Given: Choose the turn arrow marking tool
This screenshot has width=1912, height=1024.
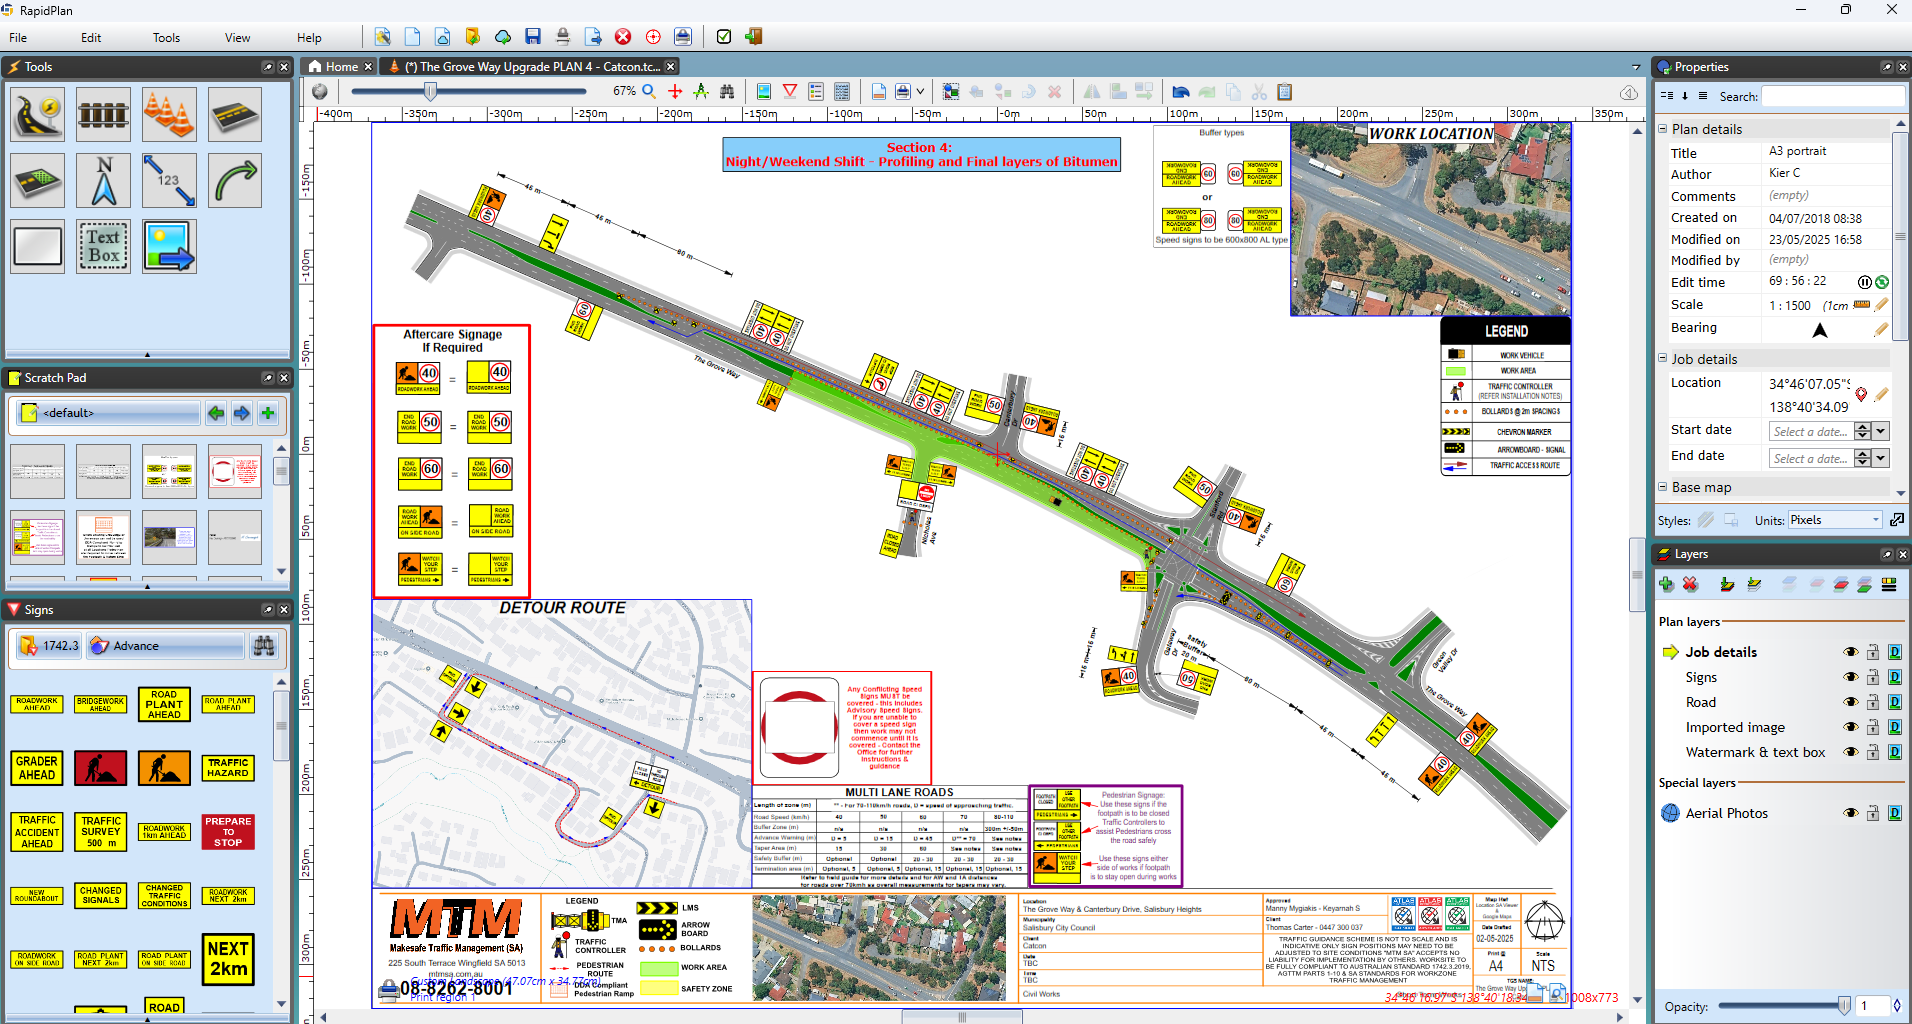Looking at the screenshot, I should point(235,181).
